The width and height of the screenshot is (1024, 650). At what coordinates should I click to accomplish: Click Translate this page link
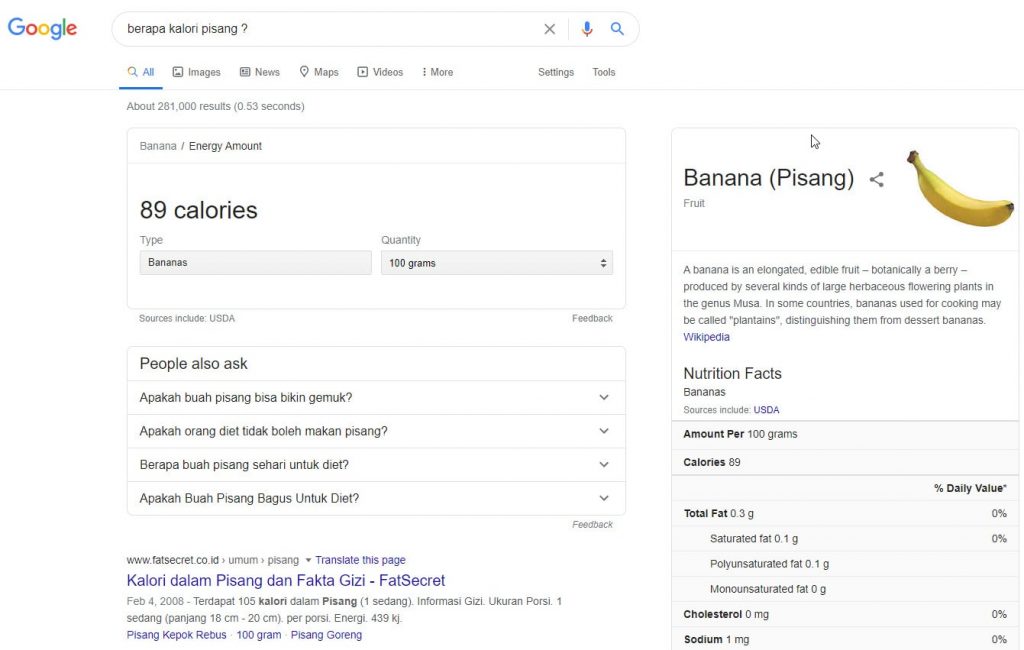click(360, 560)
